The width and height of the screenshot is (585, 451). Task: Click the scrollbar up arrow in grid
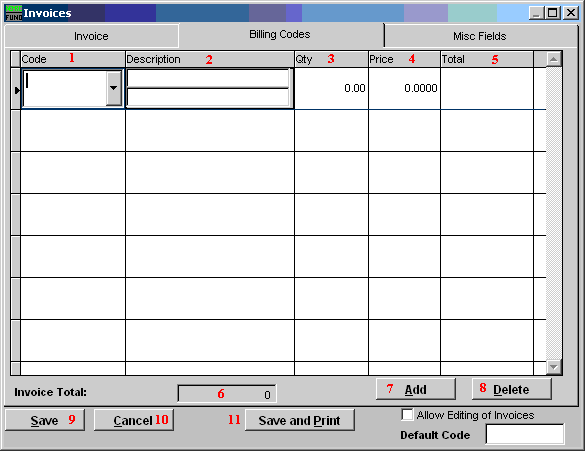[x=554, y=59]
